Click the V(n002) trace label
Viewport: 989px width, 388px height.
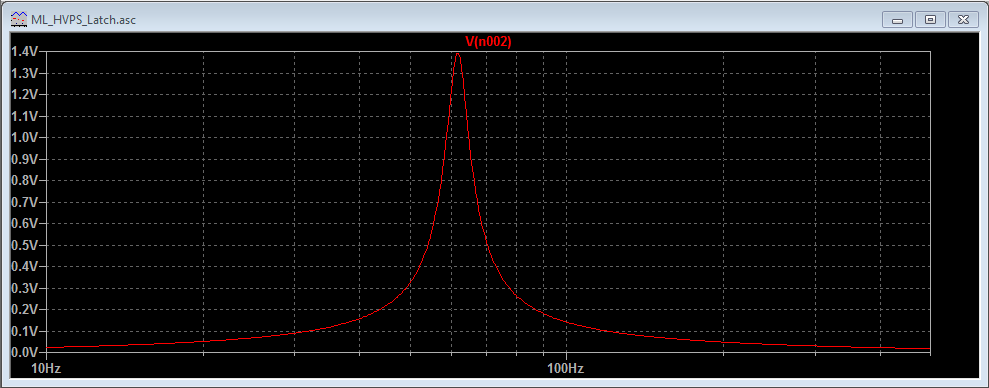(488, 42)
